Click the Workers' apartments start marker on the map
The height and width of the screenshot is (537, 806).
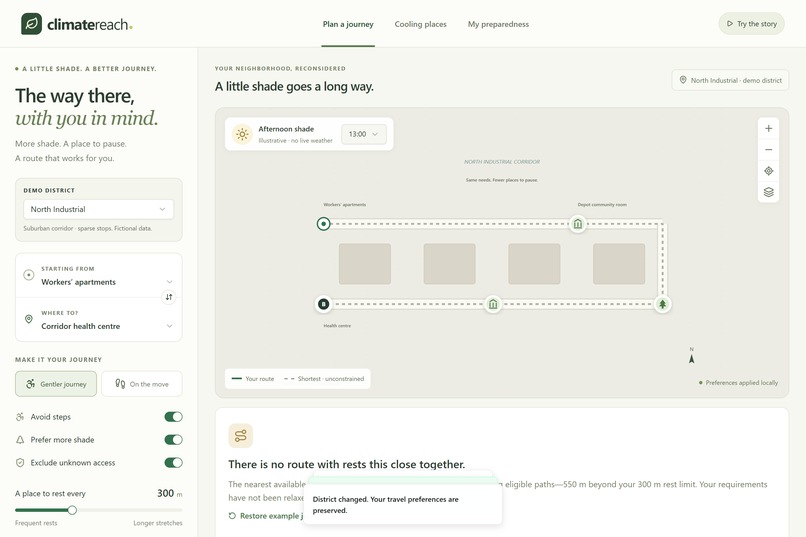[323, 224]
